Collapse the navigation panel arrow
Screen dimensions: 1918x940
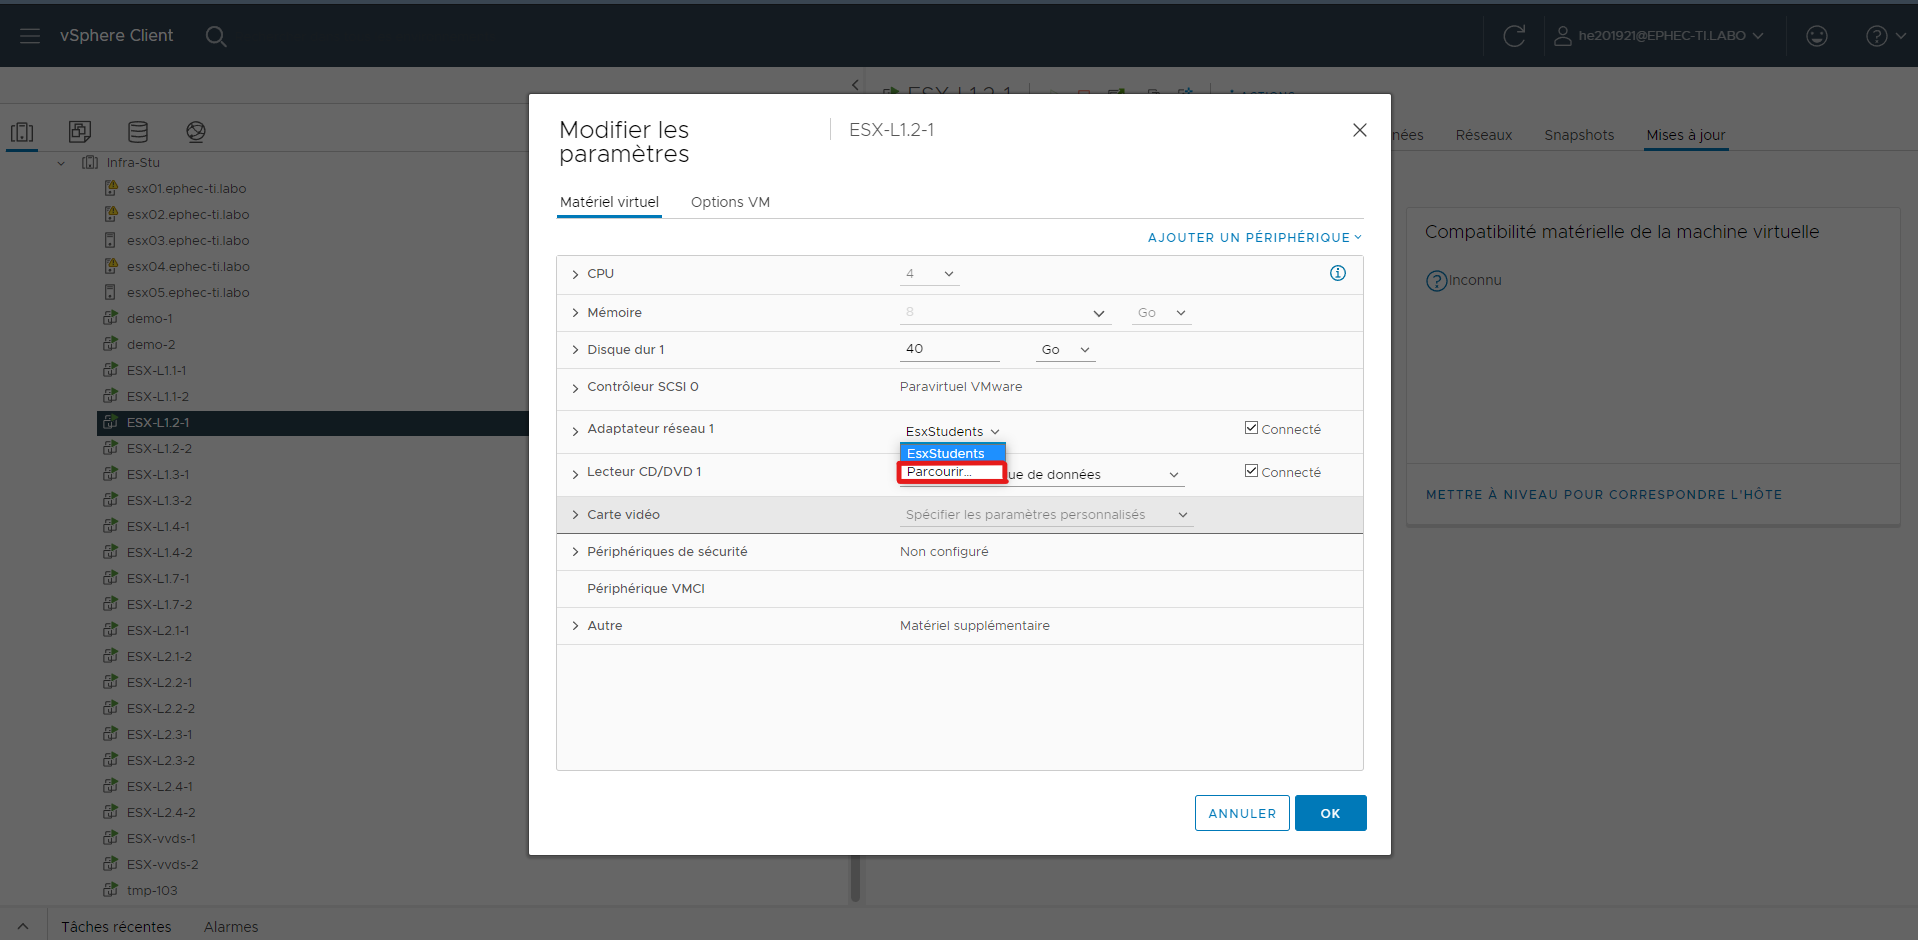[855, 85]
